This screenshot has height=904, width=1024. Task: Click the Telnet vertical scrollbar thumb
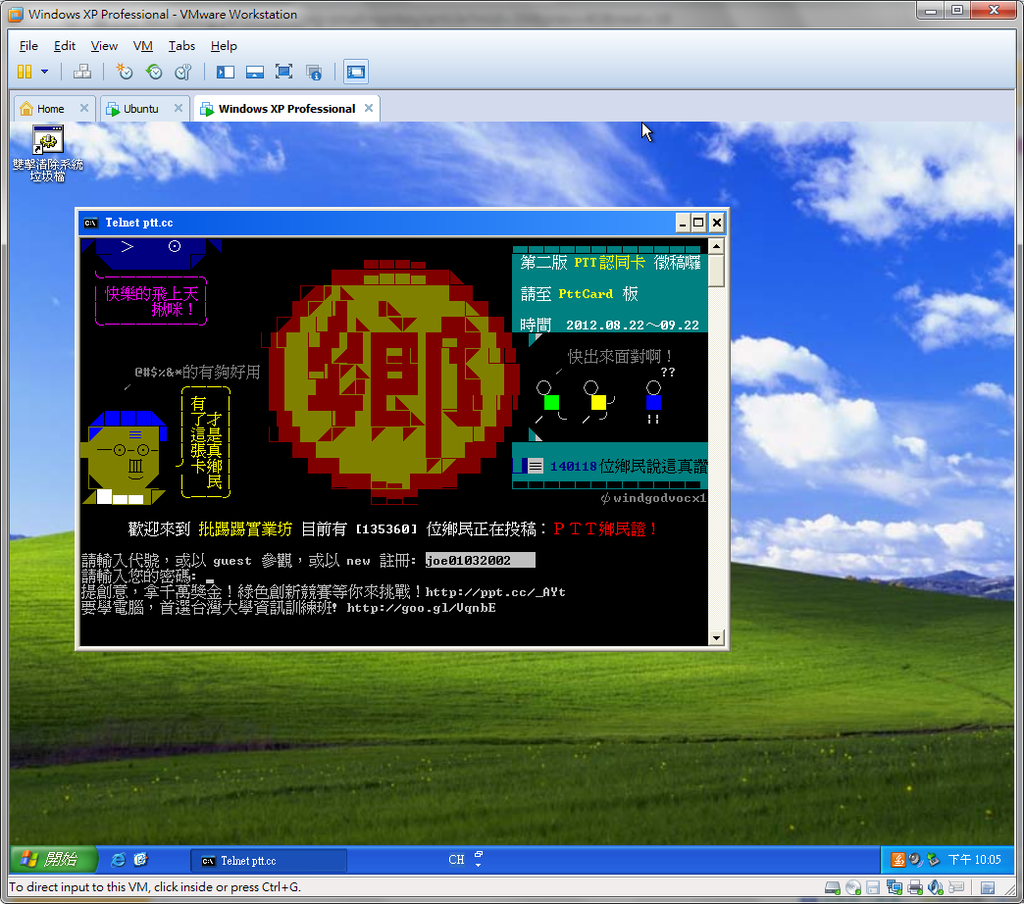point(716,270)
